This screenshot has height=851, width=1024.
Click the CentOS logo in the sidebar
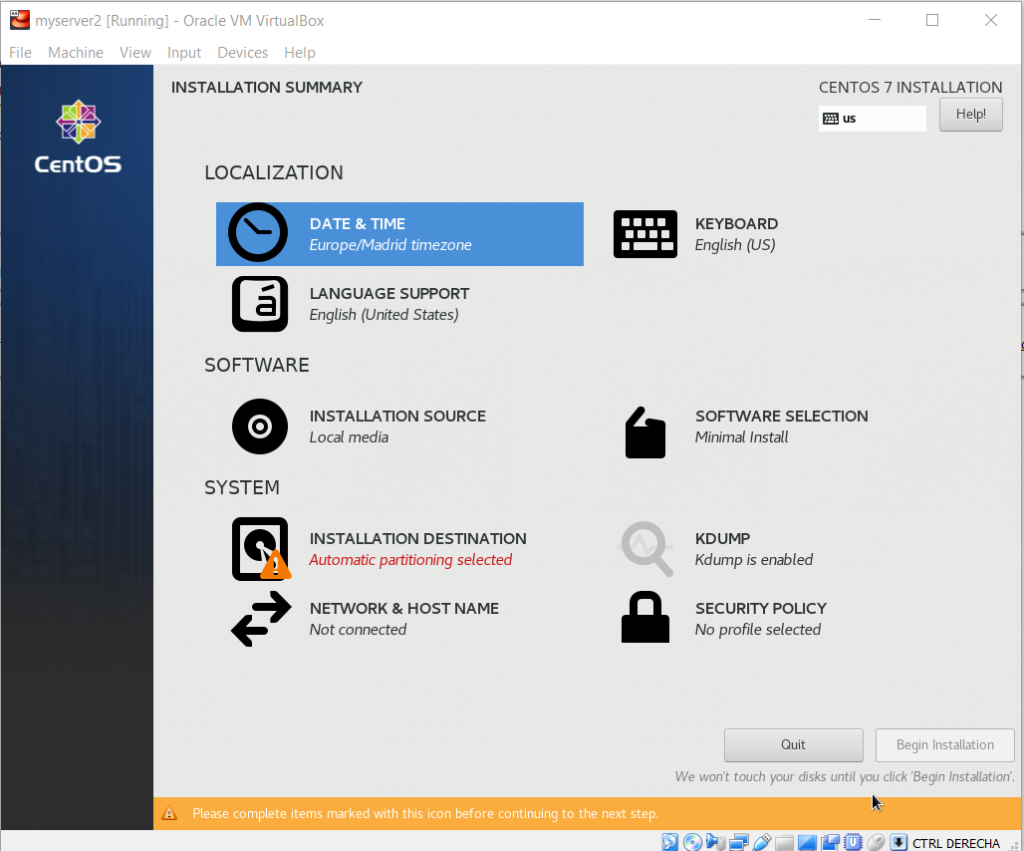[78, 136]
